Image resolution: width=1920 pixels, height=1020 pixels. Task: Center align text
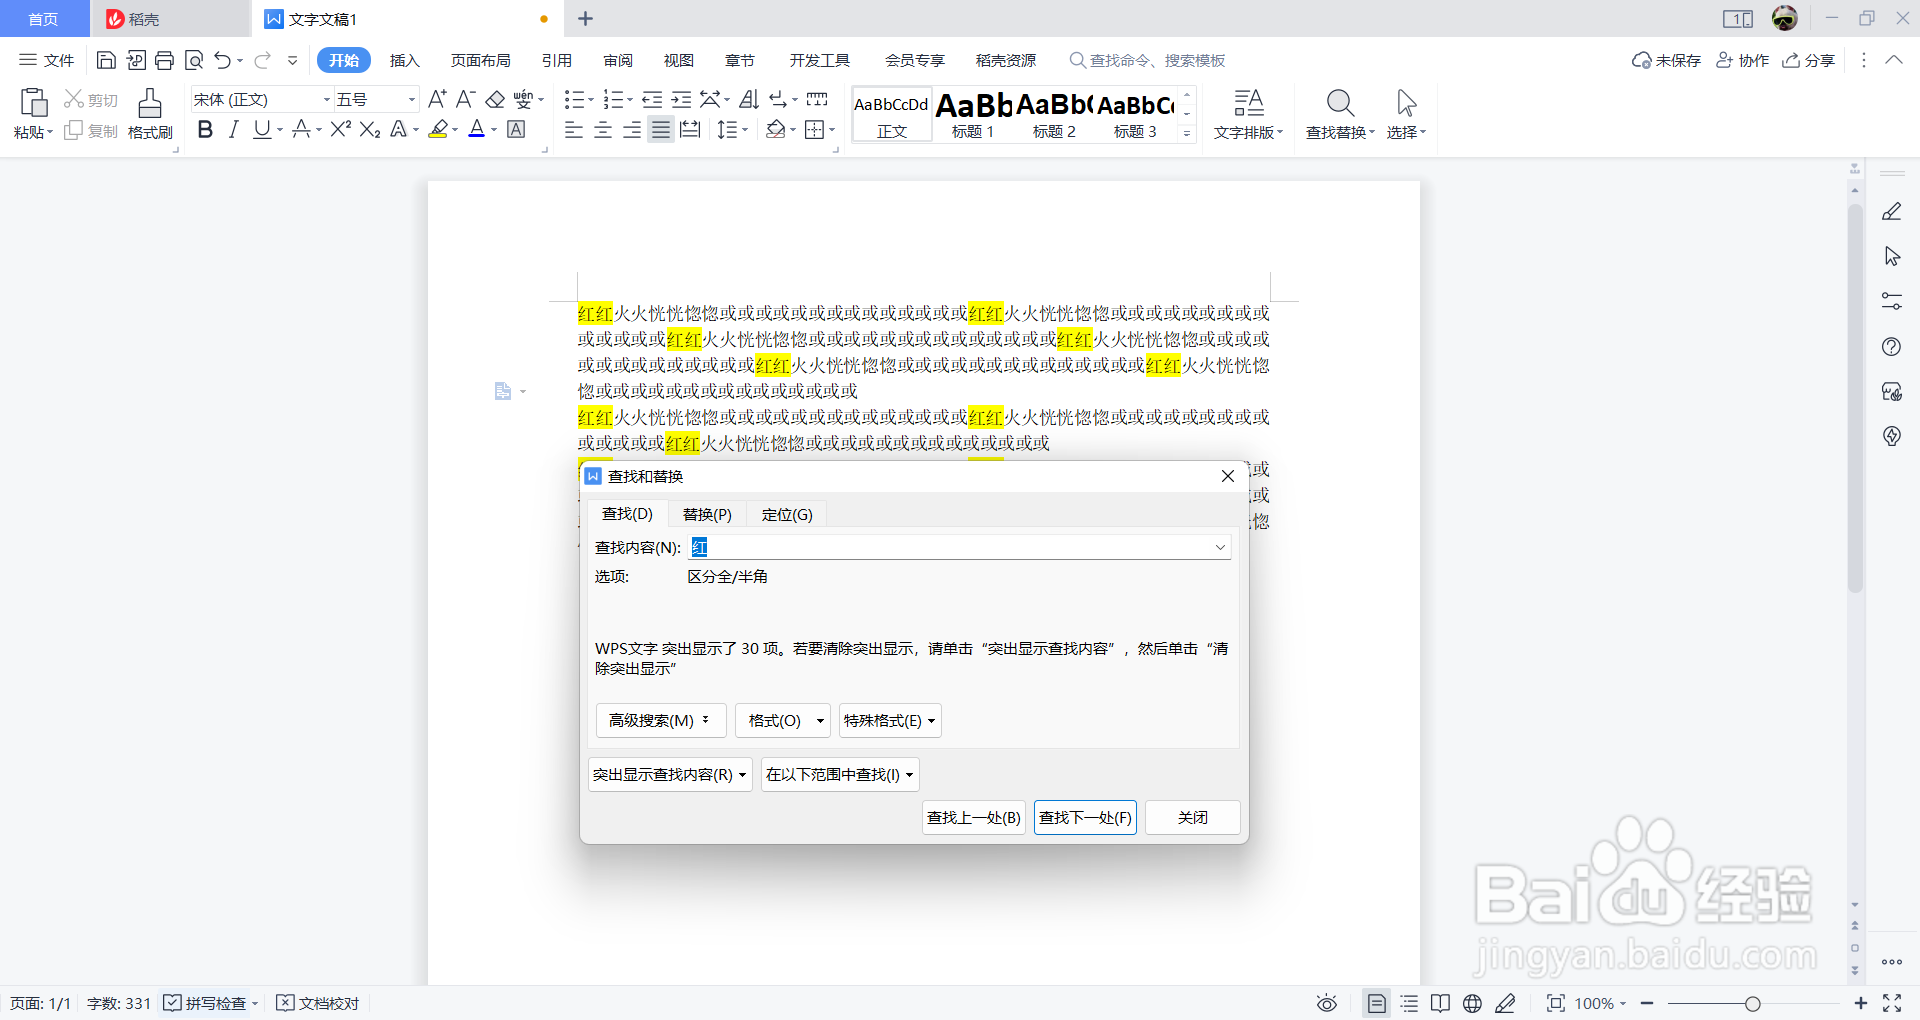pyautogui.click(x=603, y=129)
